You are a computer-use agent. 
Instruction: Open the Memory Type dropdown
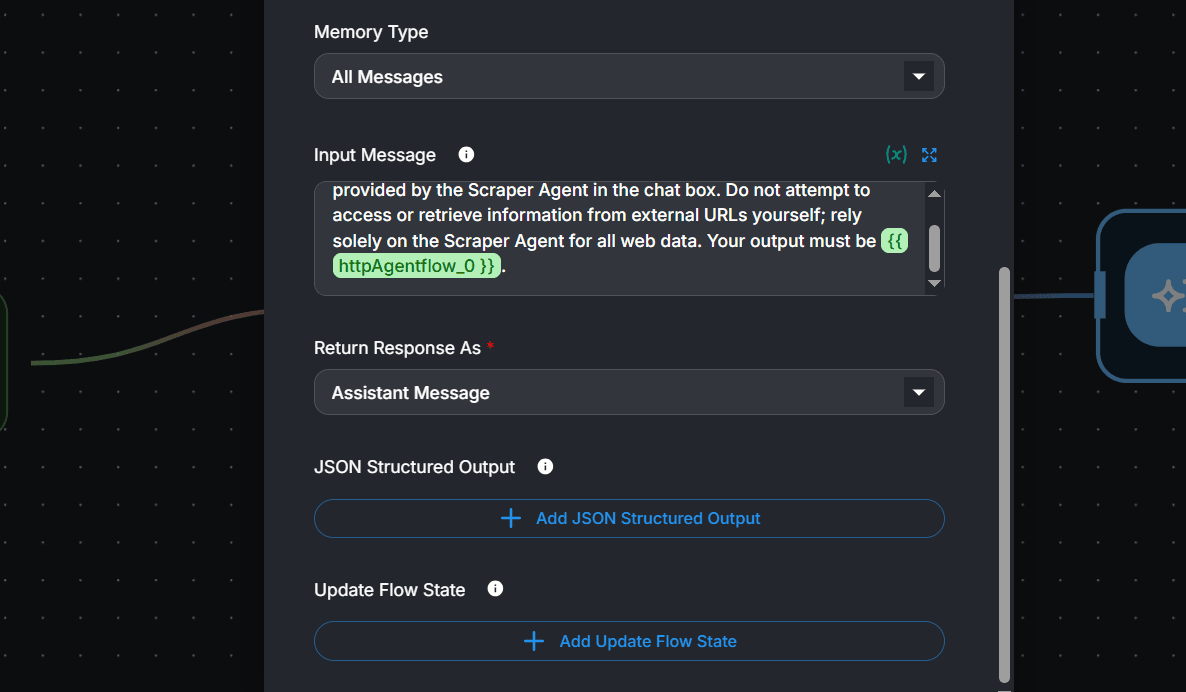point(629,76)
